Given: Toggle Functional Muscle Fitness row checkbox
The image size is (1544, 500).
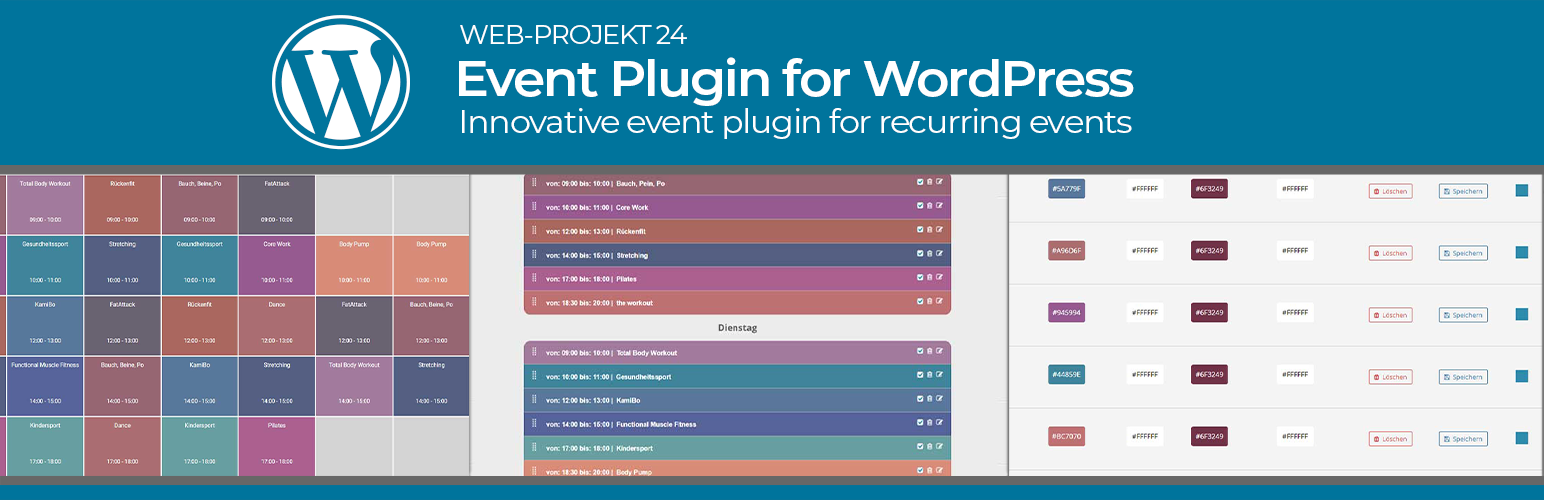Looking at the screenshot, I should [x=920, y=423].
